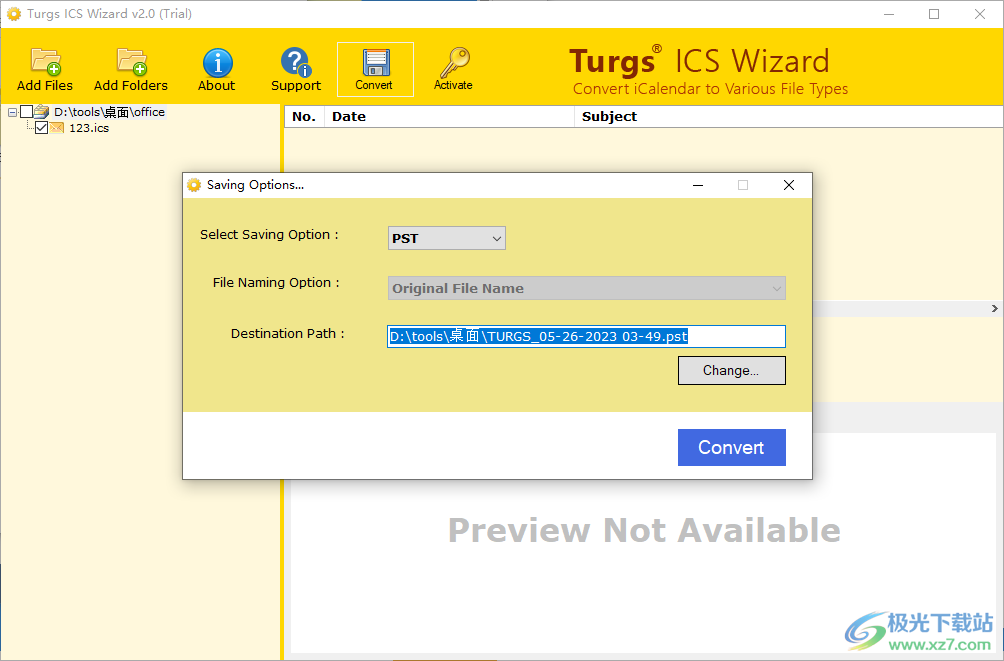Select the D:\tools\桌面\office tree item

point(109,112)
